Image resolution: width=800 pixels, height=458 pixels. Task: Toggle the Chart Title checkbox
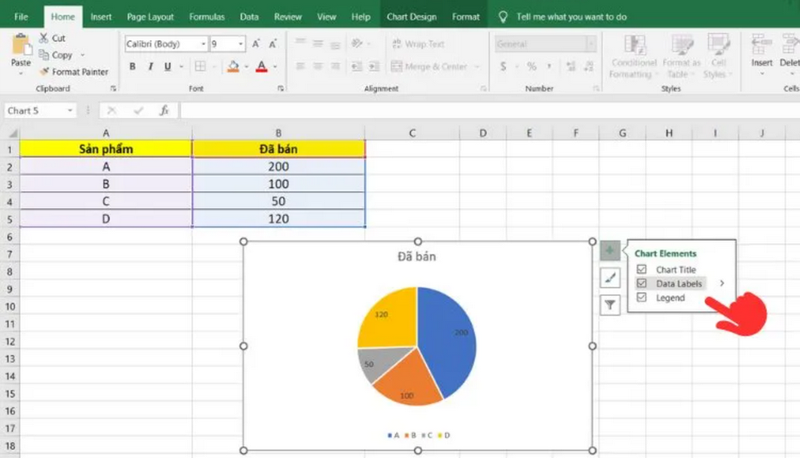click(x=641, y=269)
